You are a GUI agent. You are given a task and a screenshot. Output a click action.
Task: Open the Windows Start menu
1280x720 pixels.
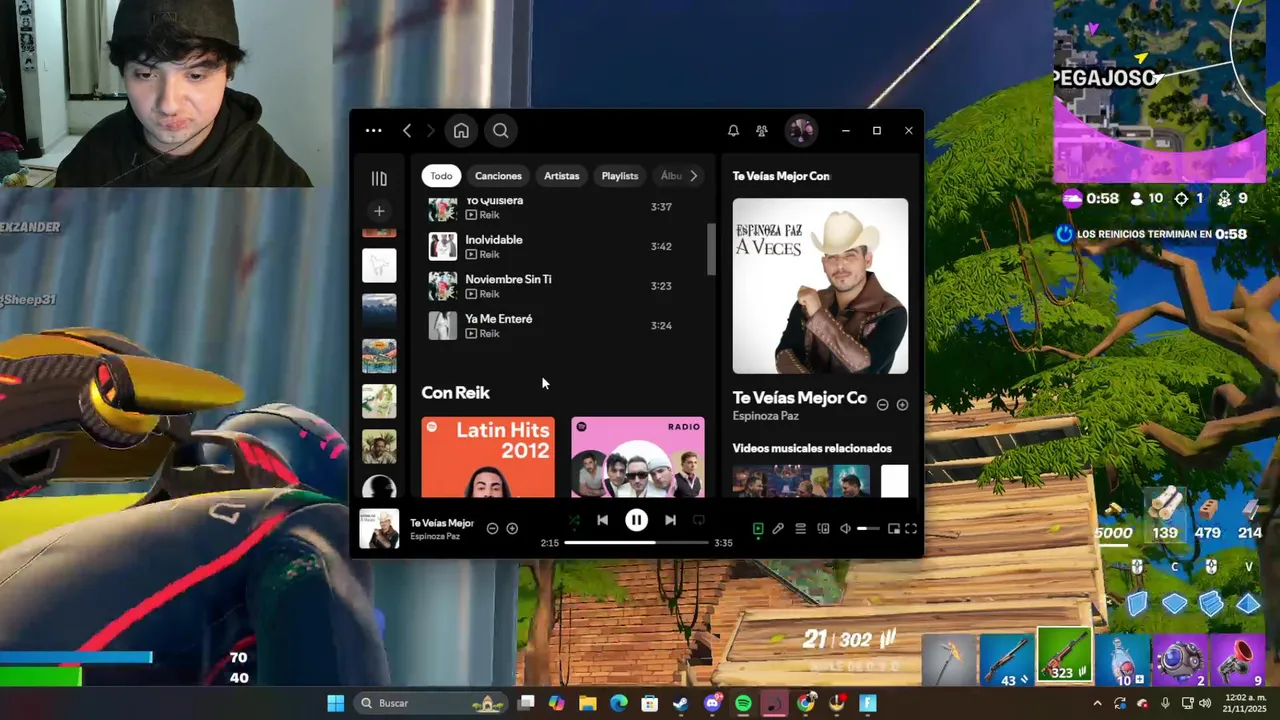coord(336,703)
